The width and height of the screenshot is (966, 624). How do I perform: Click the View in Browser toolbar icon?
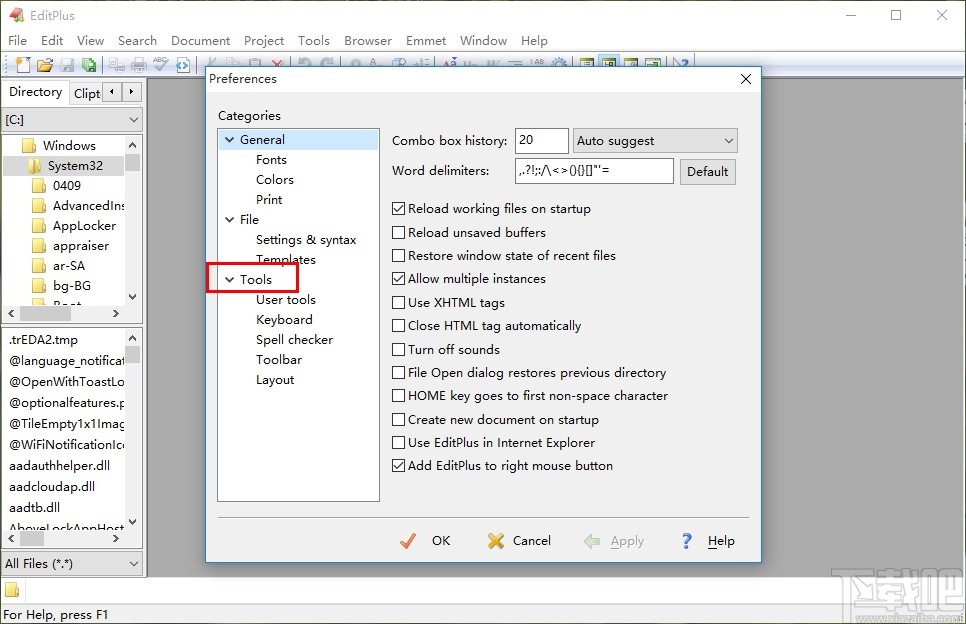183,64
